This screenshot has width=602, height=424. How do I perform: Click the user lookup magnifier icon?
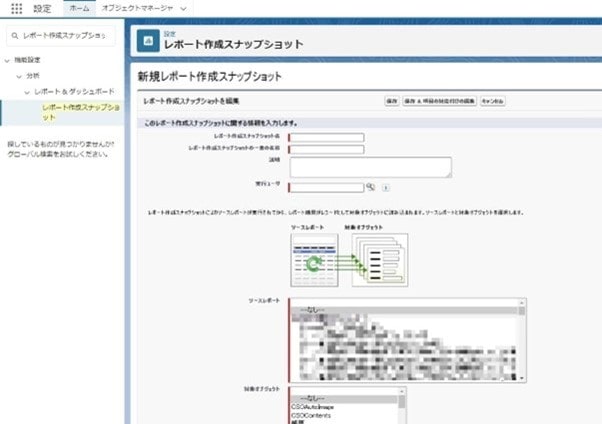[369, 187]
